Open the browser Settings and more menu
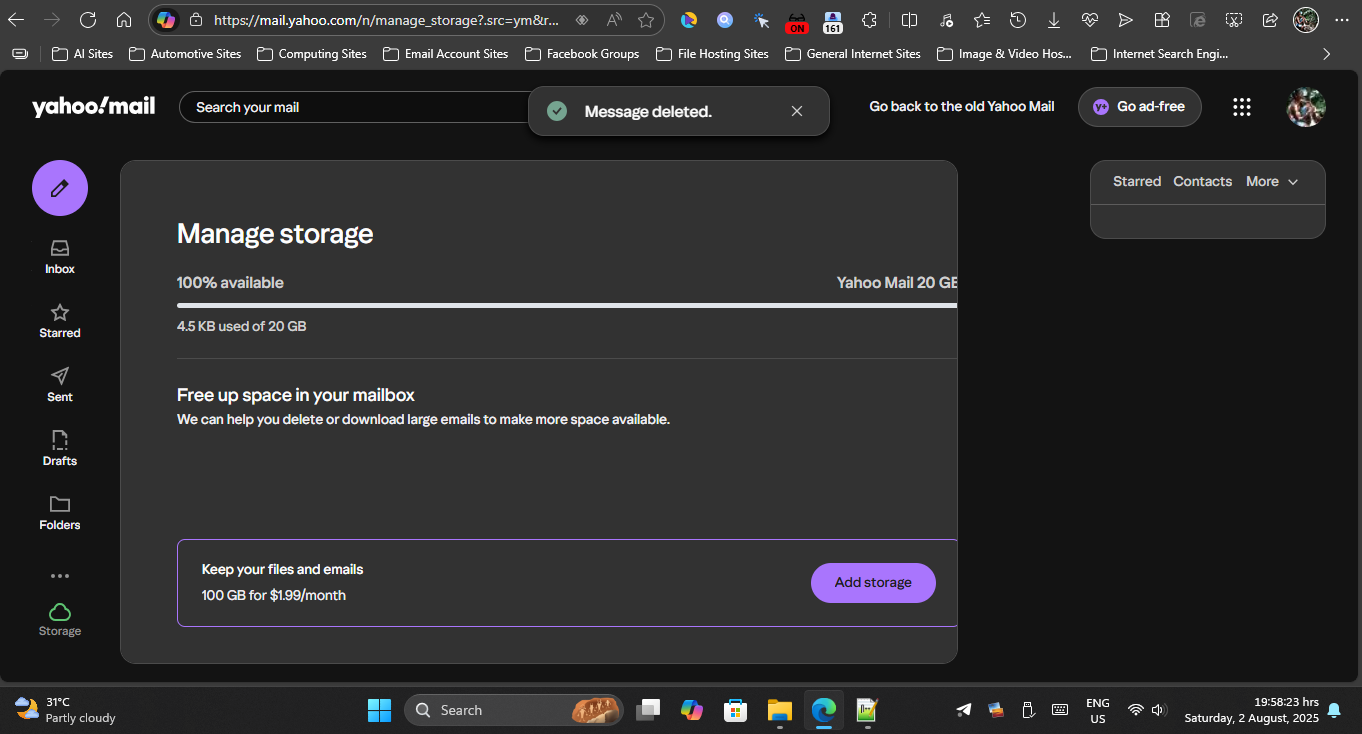 point(1341,20)
